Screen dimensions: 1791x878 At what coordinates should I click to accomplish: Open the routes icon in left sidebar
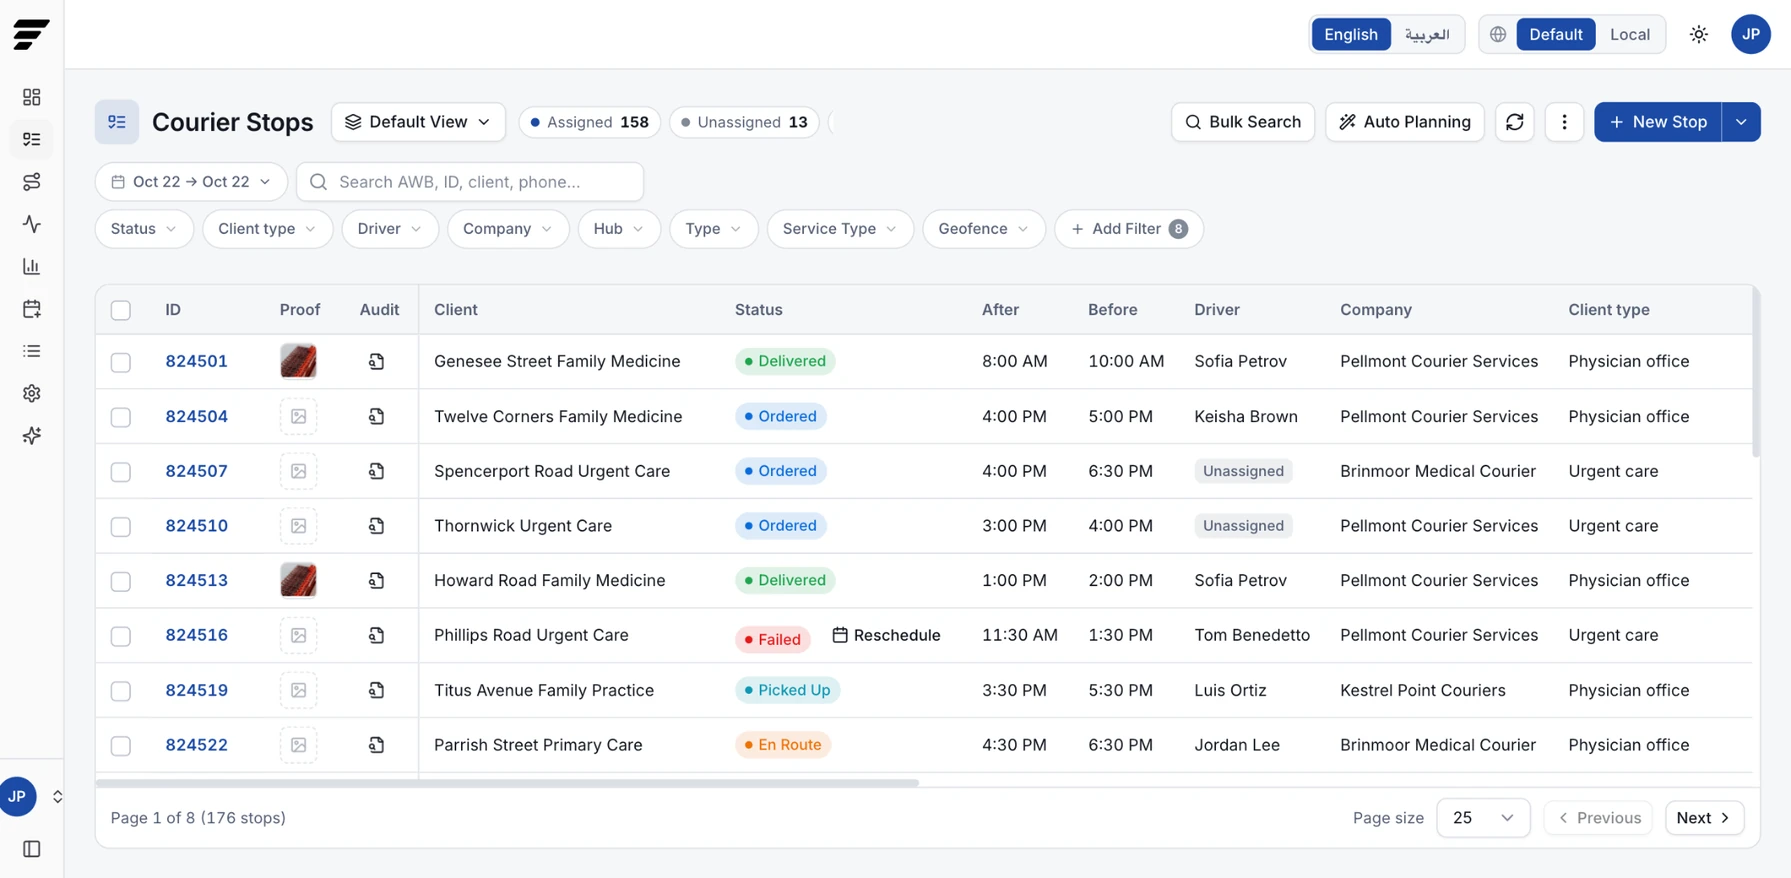(32, 182)
